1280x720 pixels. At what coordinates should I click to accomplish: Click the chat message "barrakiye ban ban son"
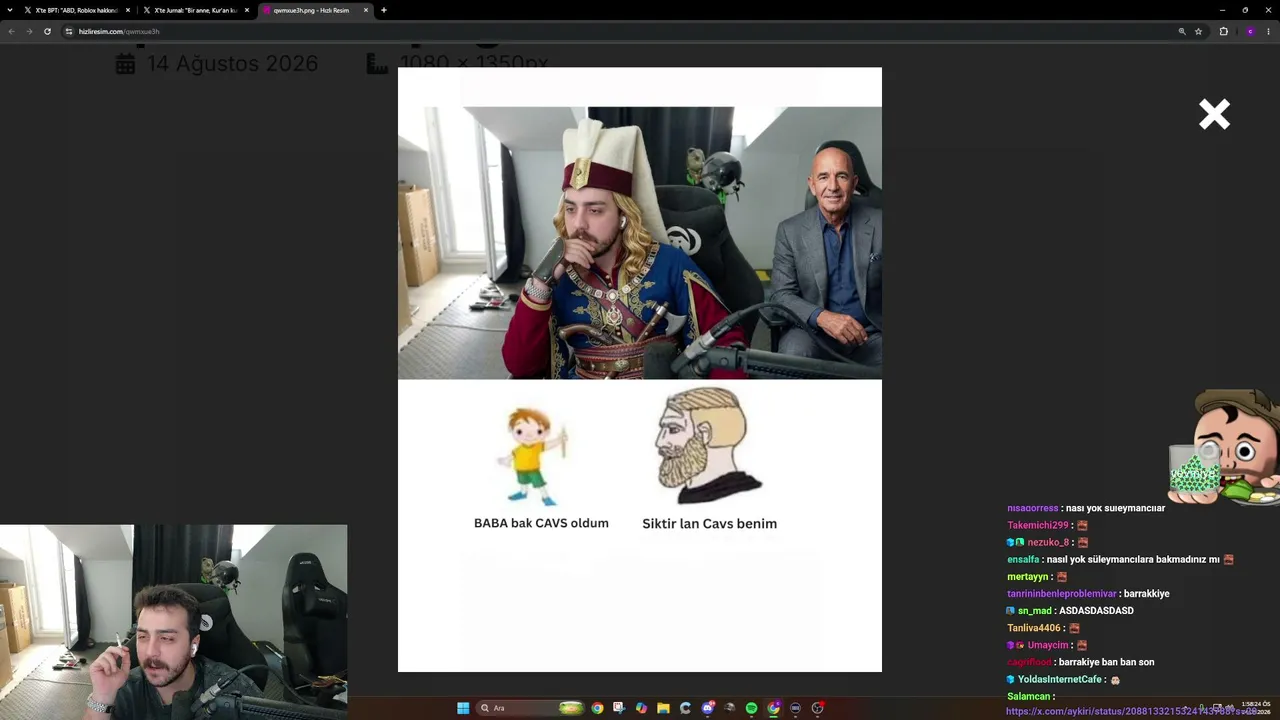pos(1107,662)
